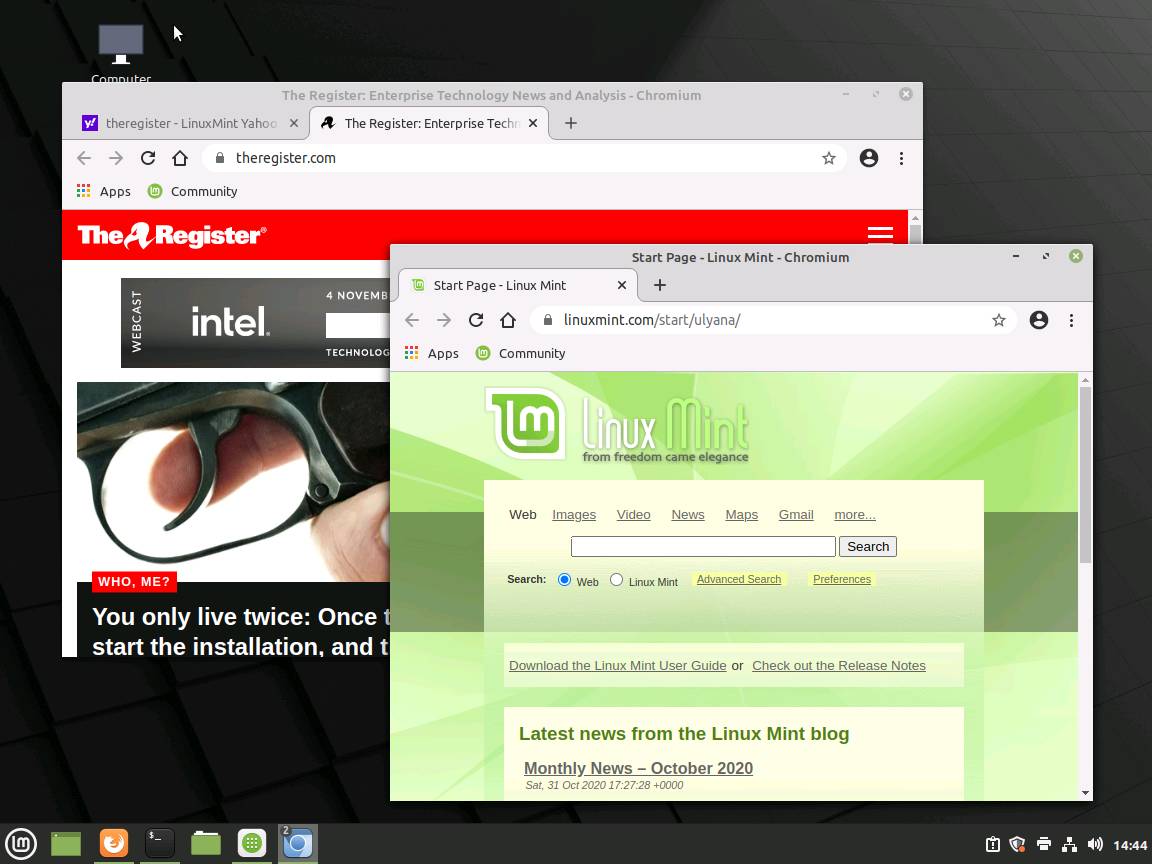Viewport: 1152px width, 864px height.
Task: Close The Register: Enterprise Tech tab
Action: 533,123
